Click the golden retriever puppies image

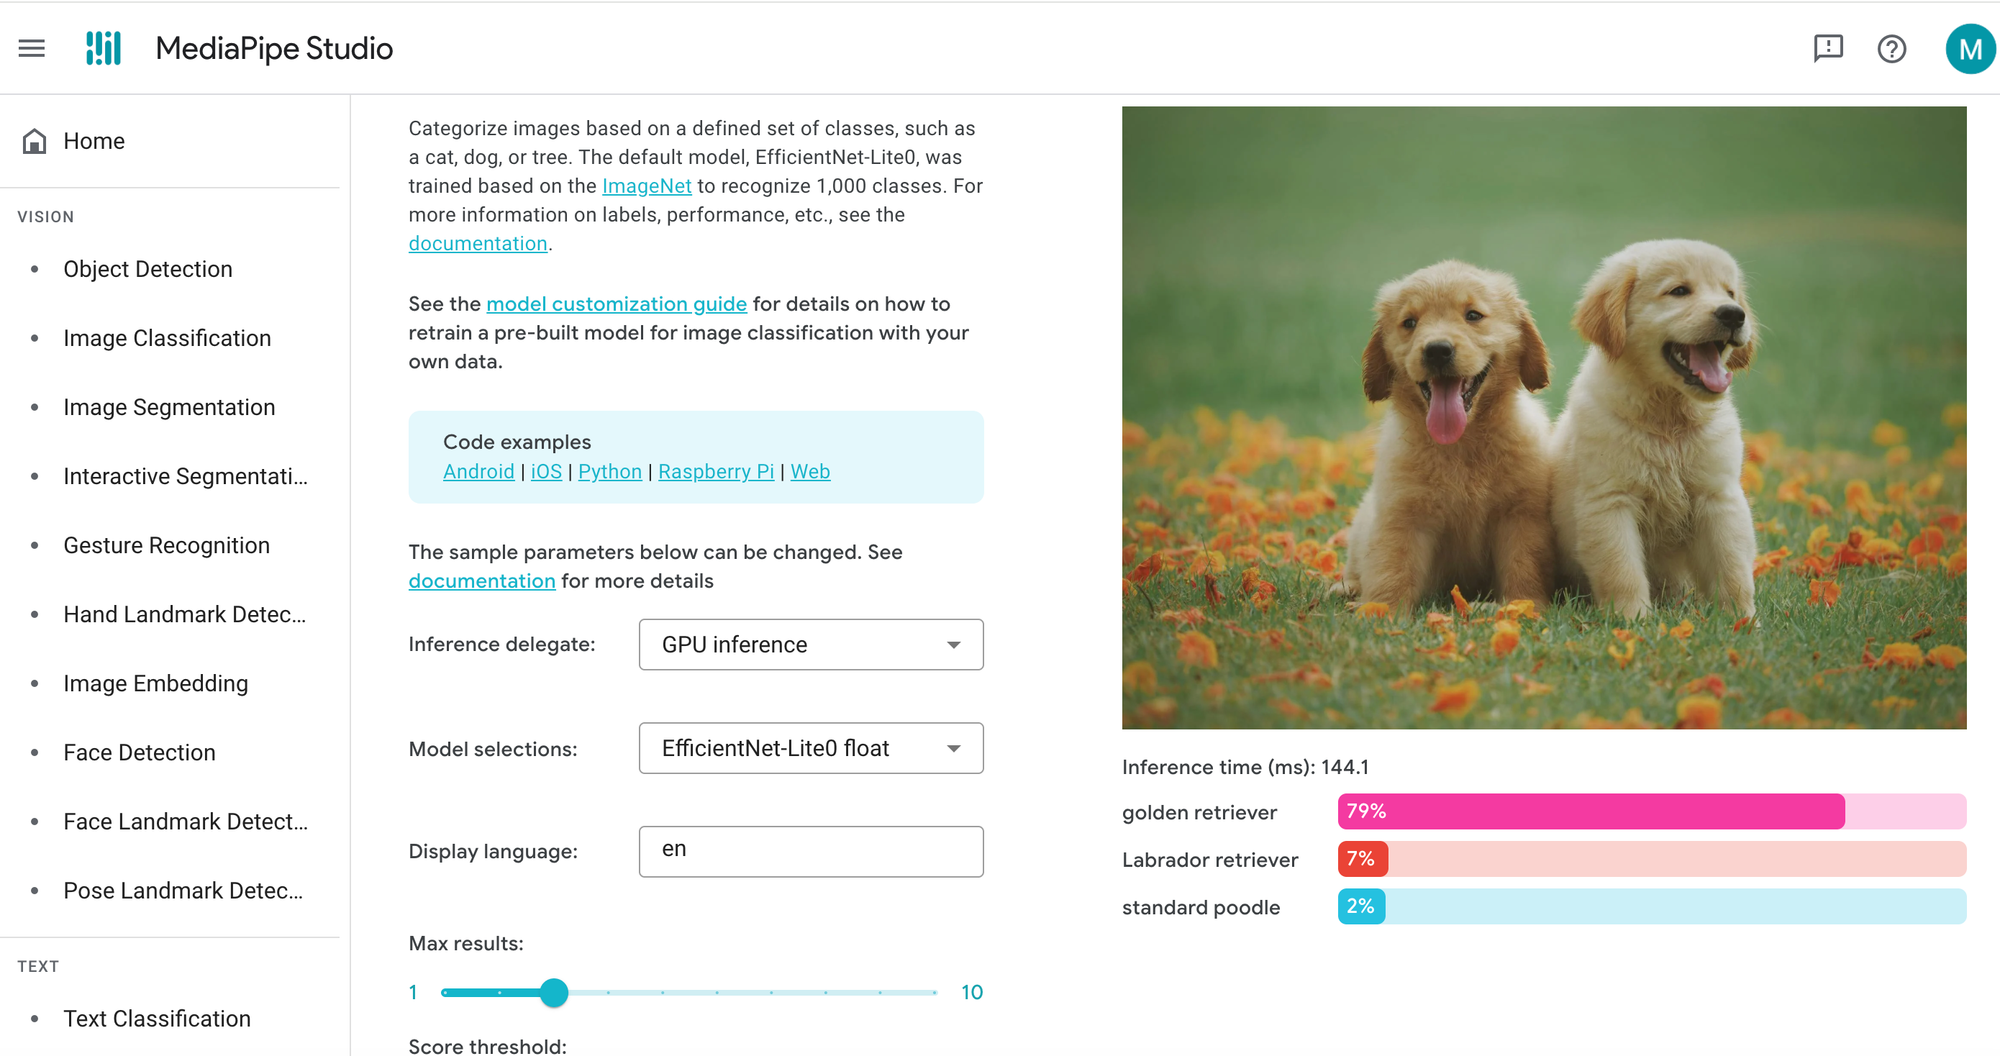point(1543,418)
